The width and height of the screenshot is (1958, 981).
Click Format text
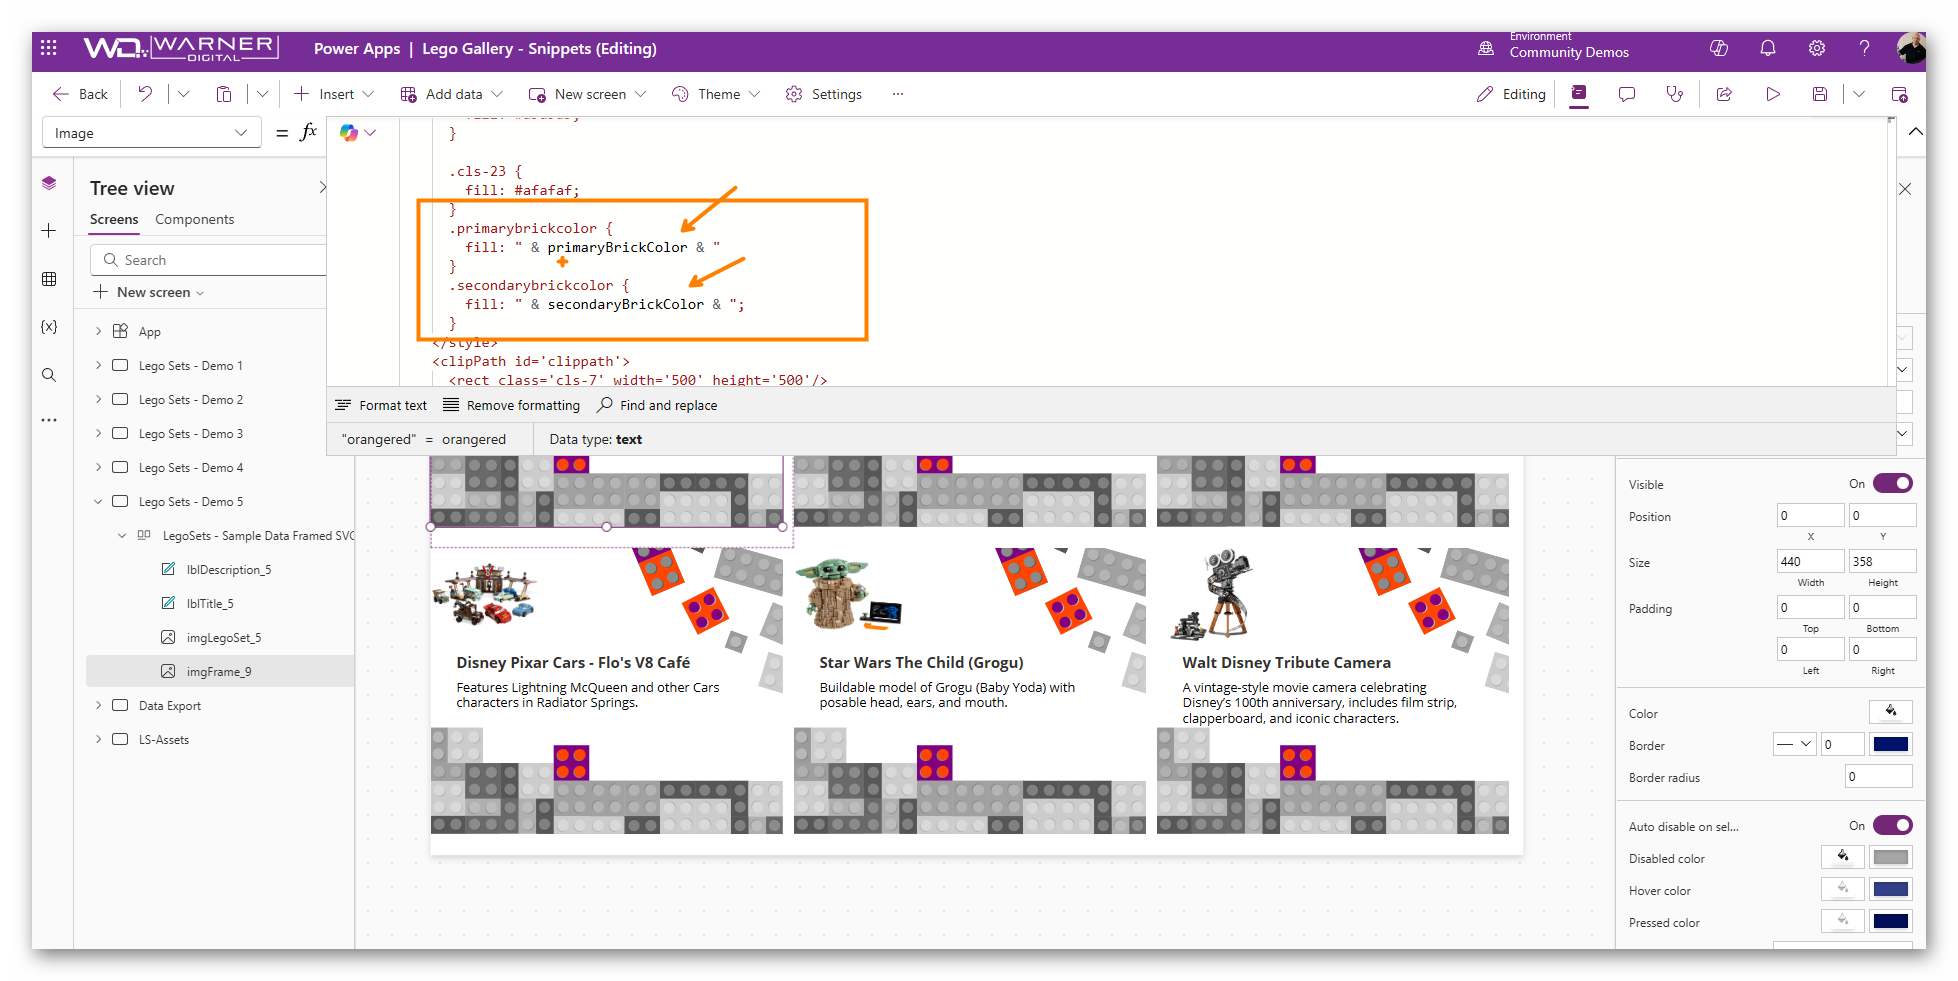[381, 405]
